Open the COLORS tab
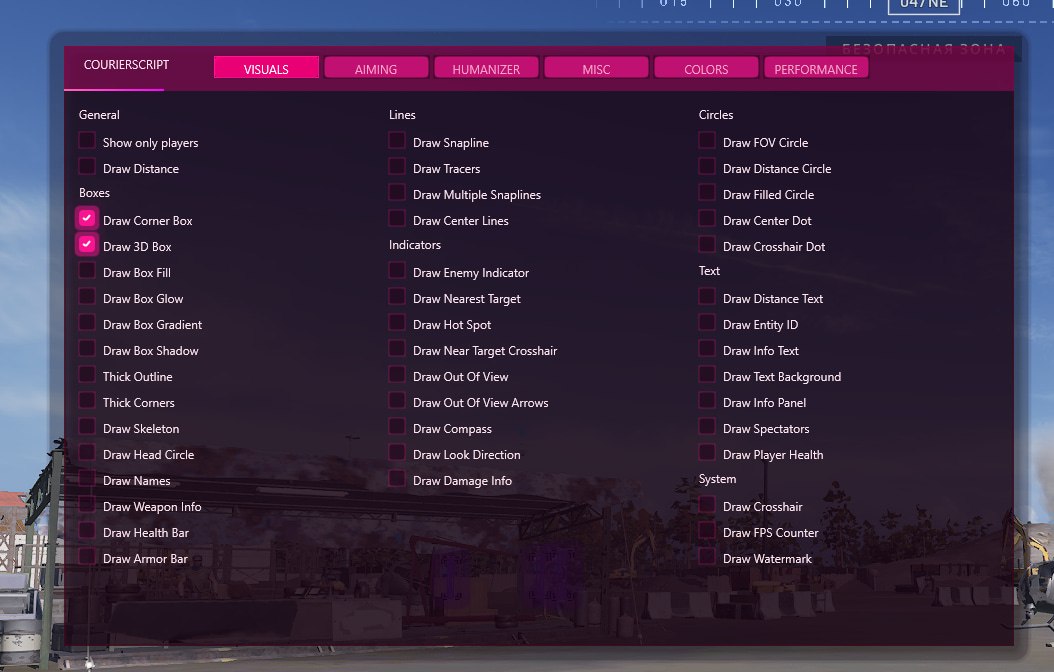Viewport: 1054px width, 672px height. 706,68
